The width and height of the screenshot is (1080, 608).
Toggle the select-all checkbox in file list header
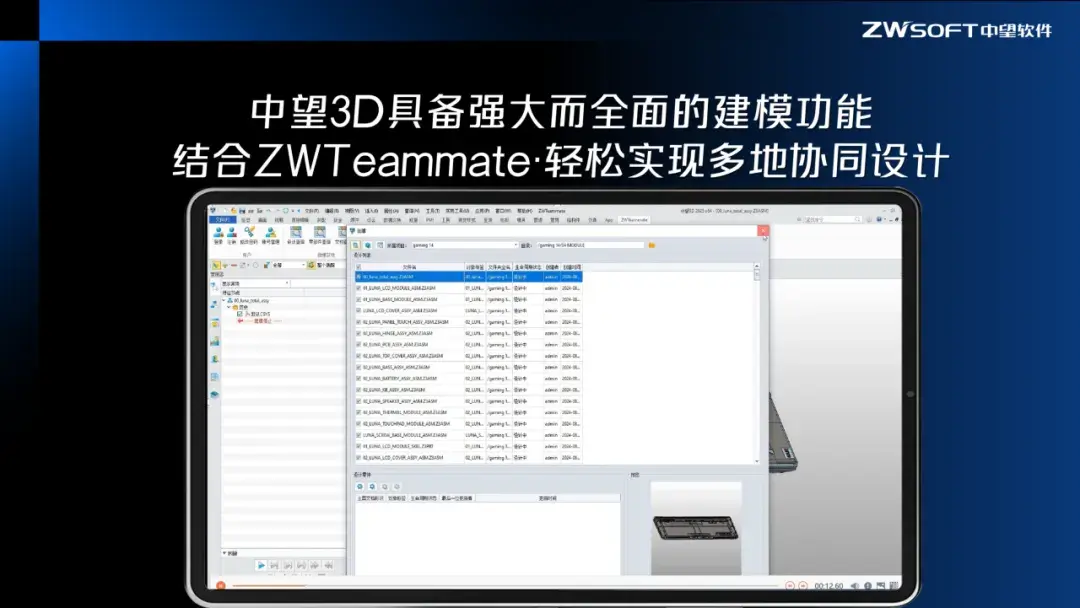(x=358, y=267)
